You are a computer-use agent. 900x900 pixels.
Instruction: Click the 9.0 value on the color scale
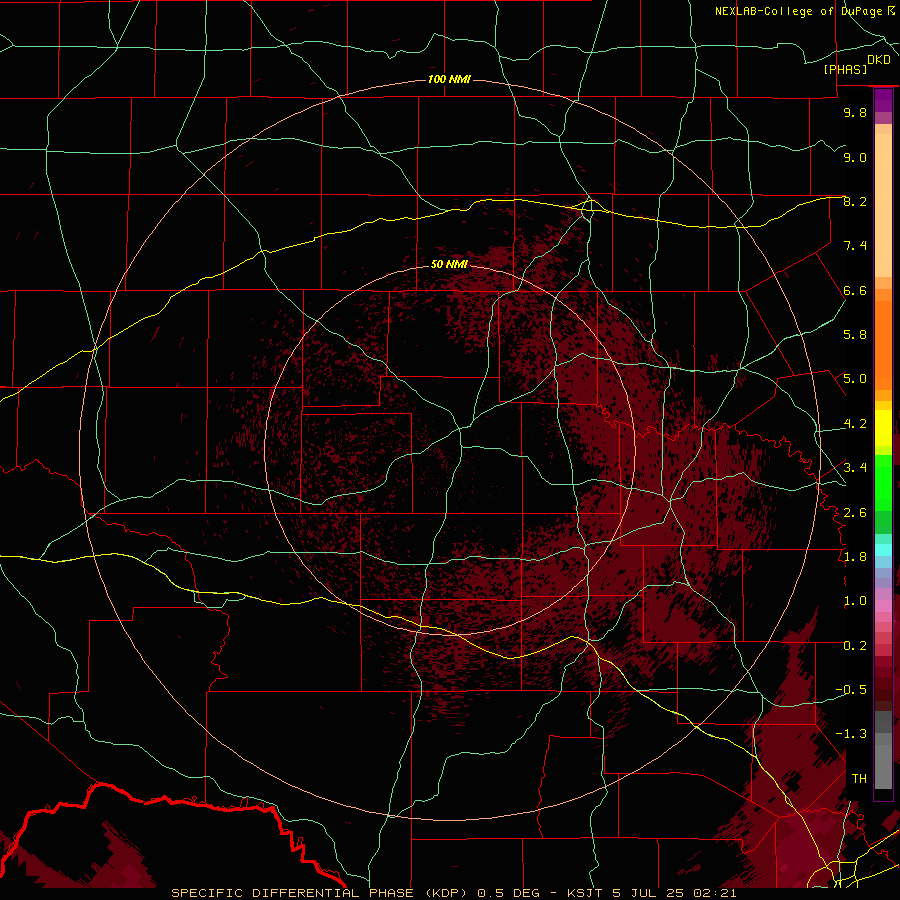855,157
